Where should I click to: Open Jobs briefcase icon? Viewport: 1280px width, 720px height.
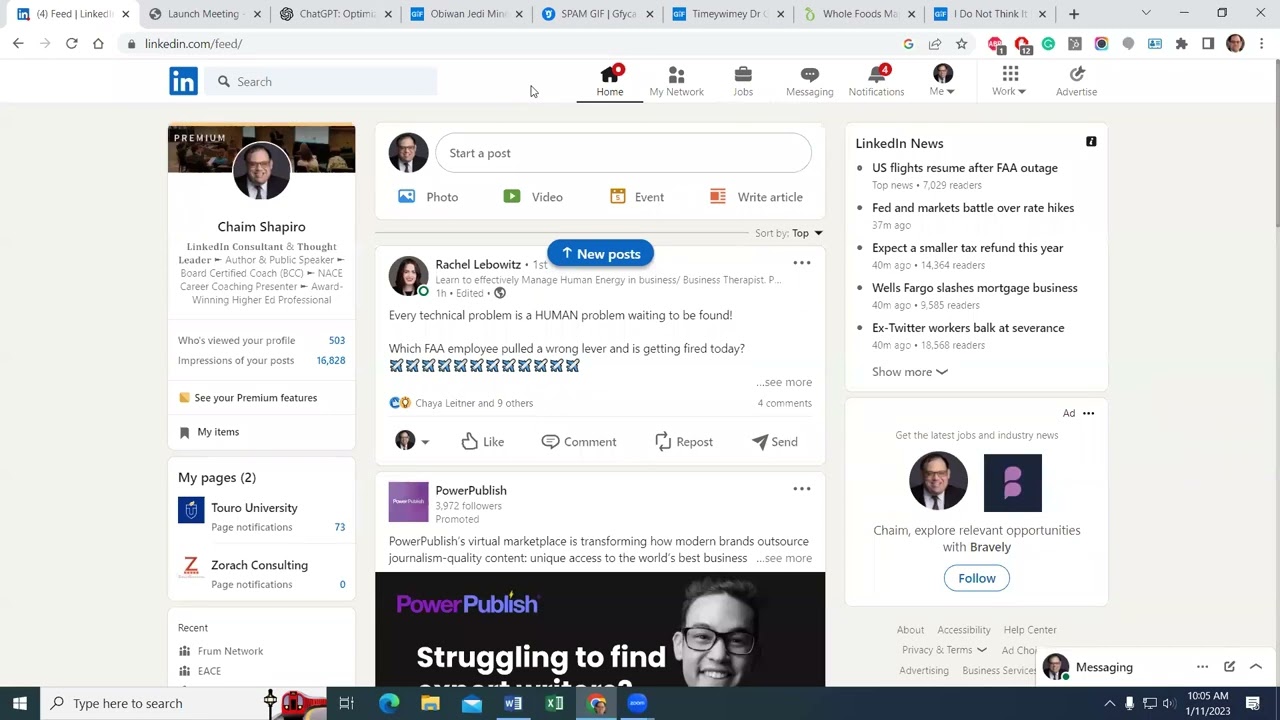tap(743, 81)
